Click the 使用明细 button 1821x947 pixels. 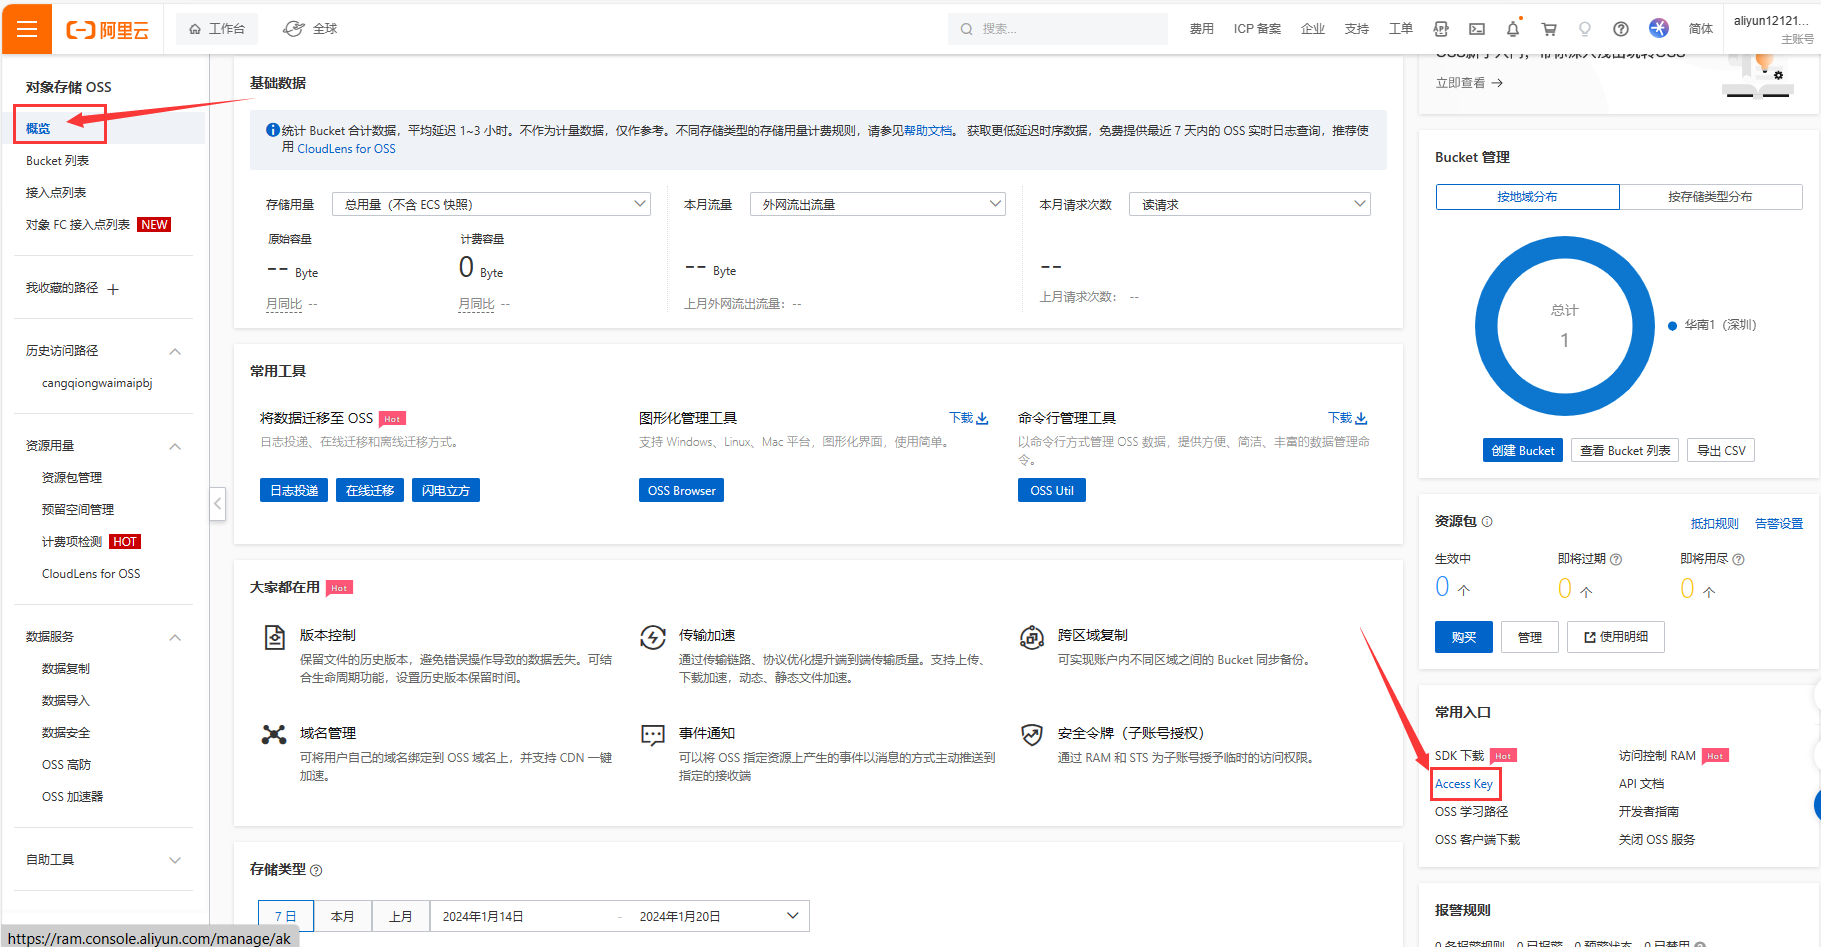pos(1615,637)
